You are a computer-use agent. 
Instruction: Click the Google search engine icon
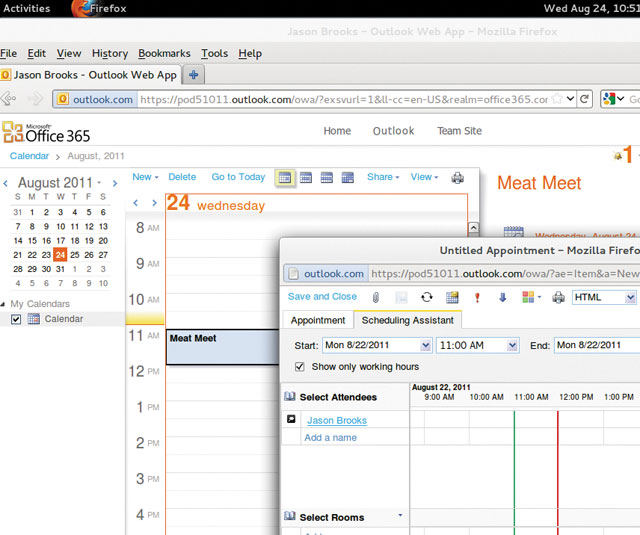609,99
